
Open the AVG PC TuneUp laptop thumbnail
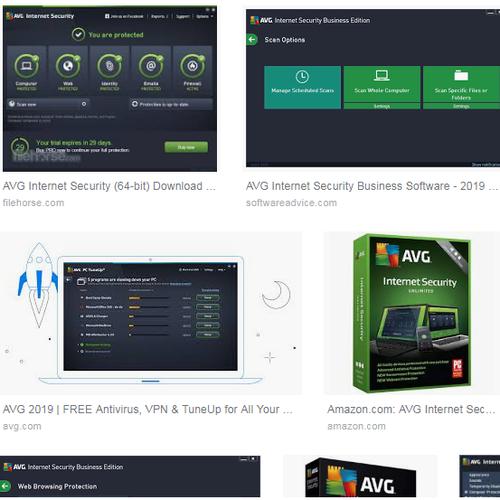tap(151, 313)
